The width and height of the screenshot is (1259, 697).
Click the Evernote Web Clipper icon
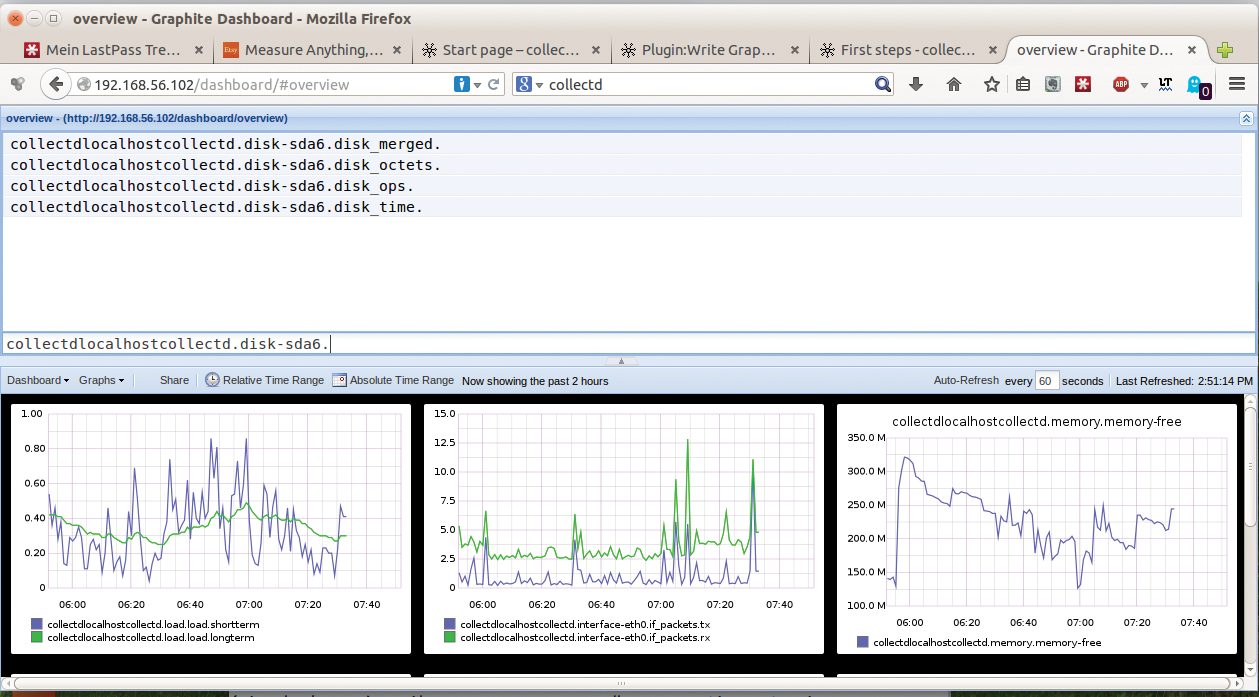(x=1052, y=84)
